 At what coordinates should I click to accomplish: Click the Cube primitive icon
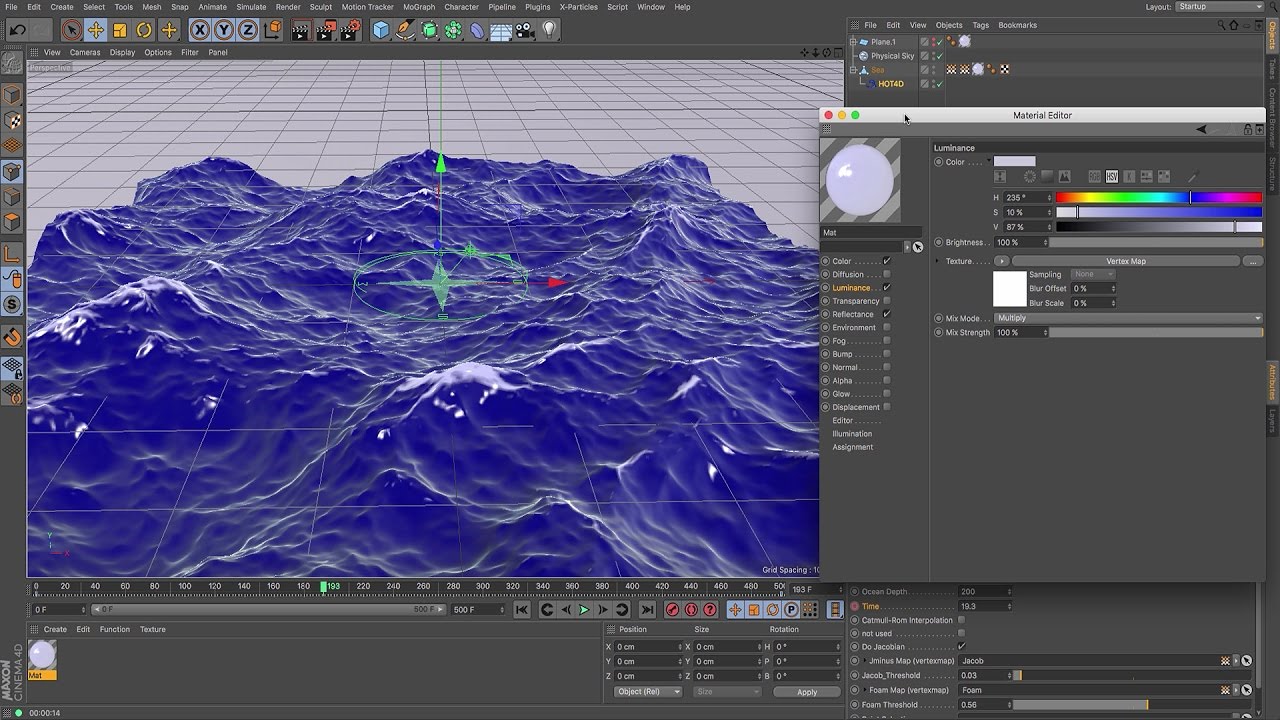point(381,30)
